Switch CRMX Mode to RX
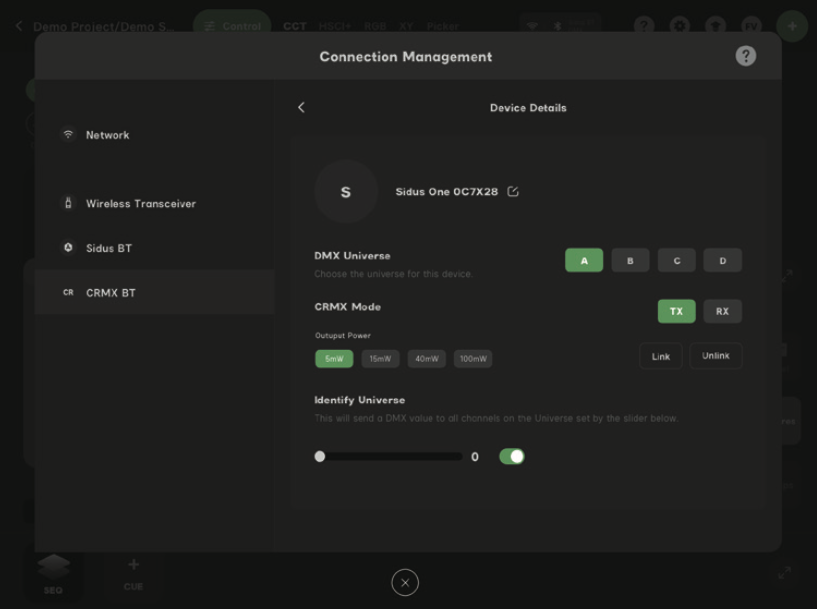The height and width of the screenshot is (609, 817). coord(722,311)
